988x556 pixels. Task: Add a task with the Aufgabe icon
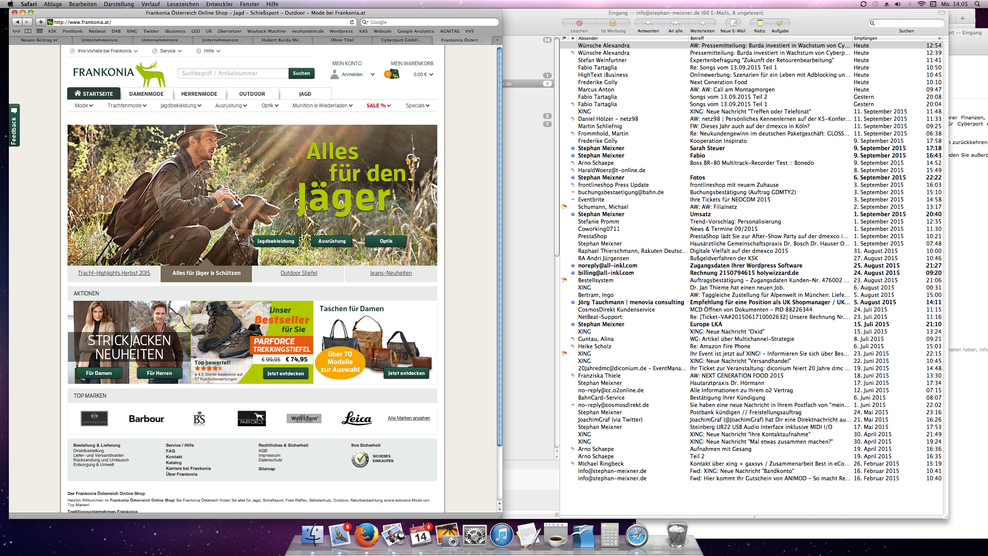(779, 23)
